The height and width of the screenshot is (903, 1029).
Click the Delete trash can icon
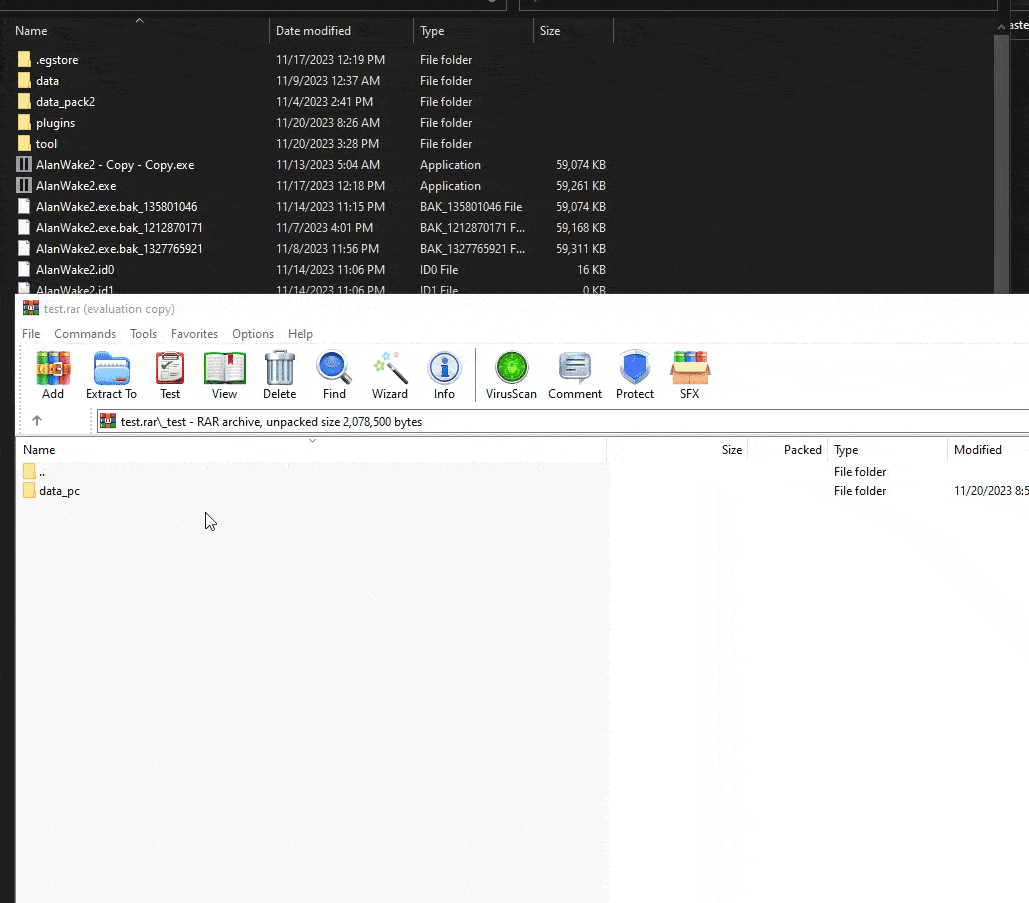pos(280,375)
